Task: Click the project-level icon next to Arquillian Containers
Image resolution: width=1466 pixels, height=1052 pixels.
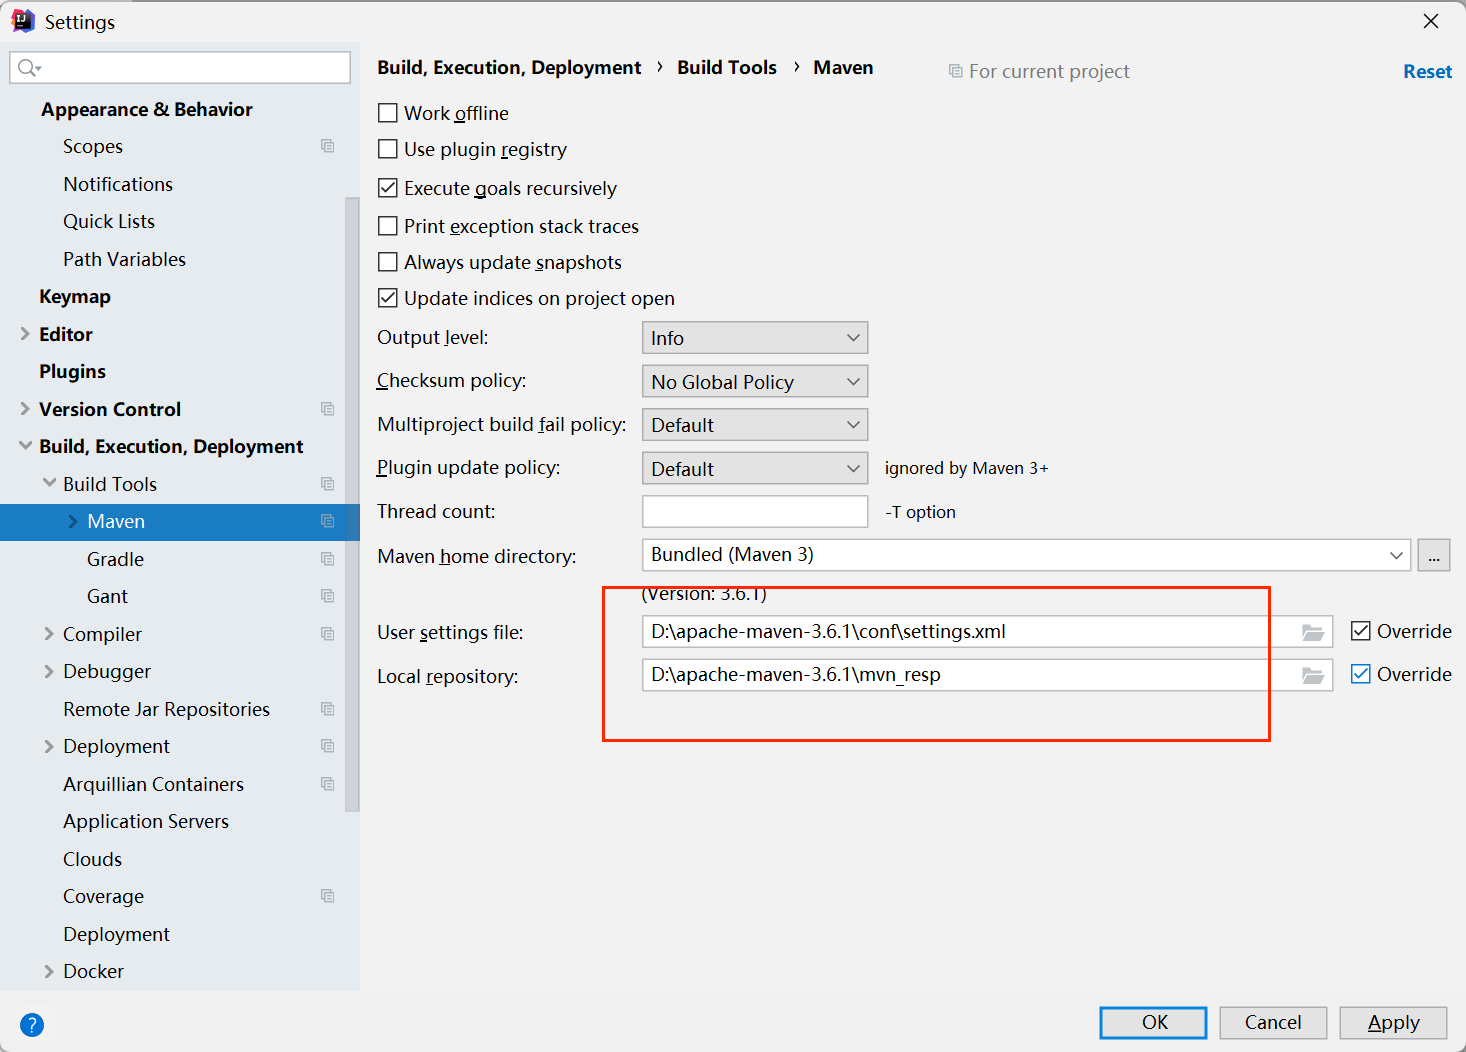Action: pos(327,784)
